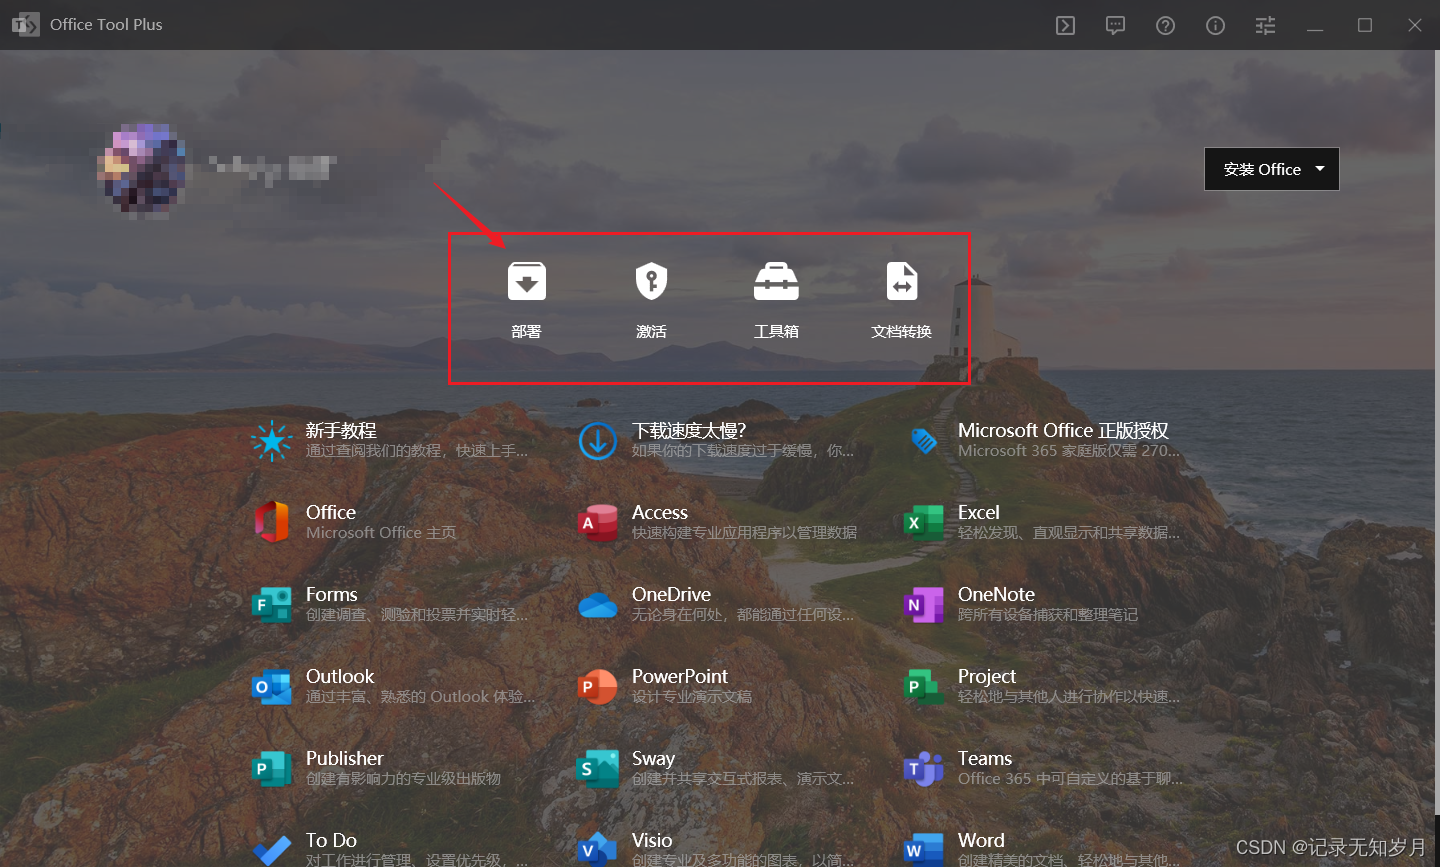Launch the Teams app icon
This screenshot has height=867, width=1440.
click(924, 768)
